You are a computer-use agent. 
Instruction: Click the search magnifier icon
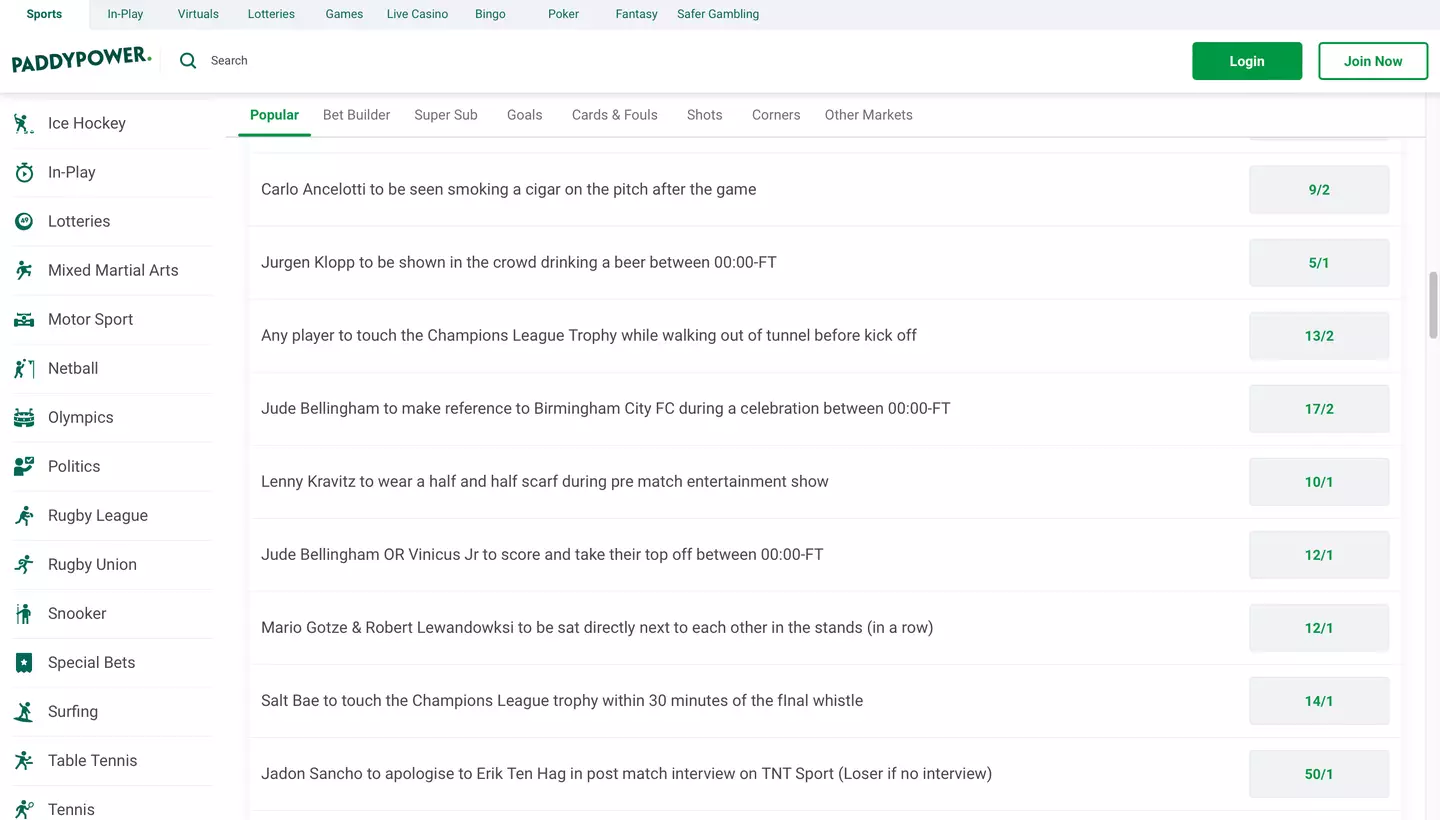pyautogui.click(x=188, y=61)
